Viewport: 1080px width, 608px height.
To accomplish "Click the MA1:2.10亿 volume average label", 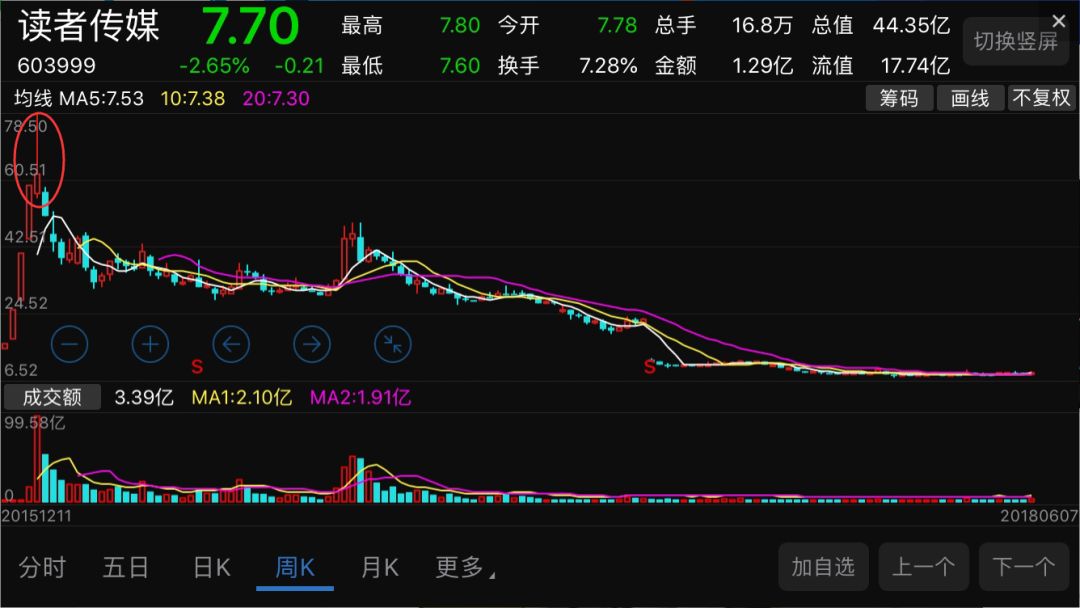I will tap(242, 397).
